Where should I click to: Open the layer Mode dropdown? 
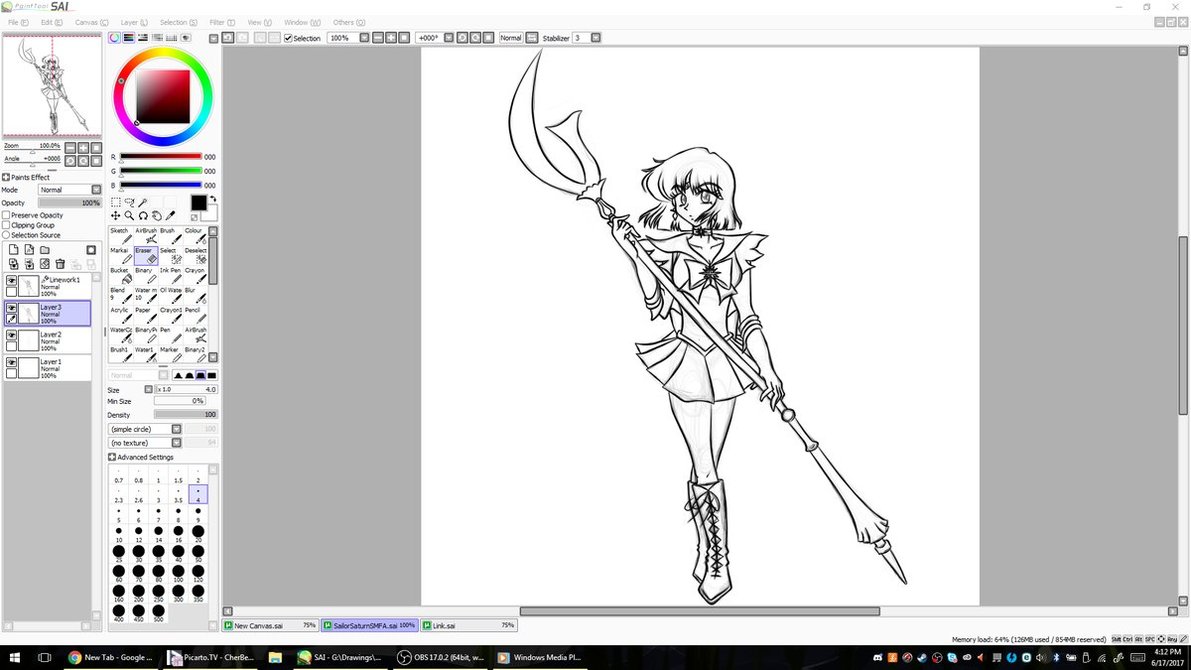click(96, 190)
